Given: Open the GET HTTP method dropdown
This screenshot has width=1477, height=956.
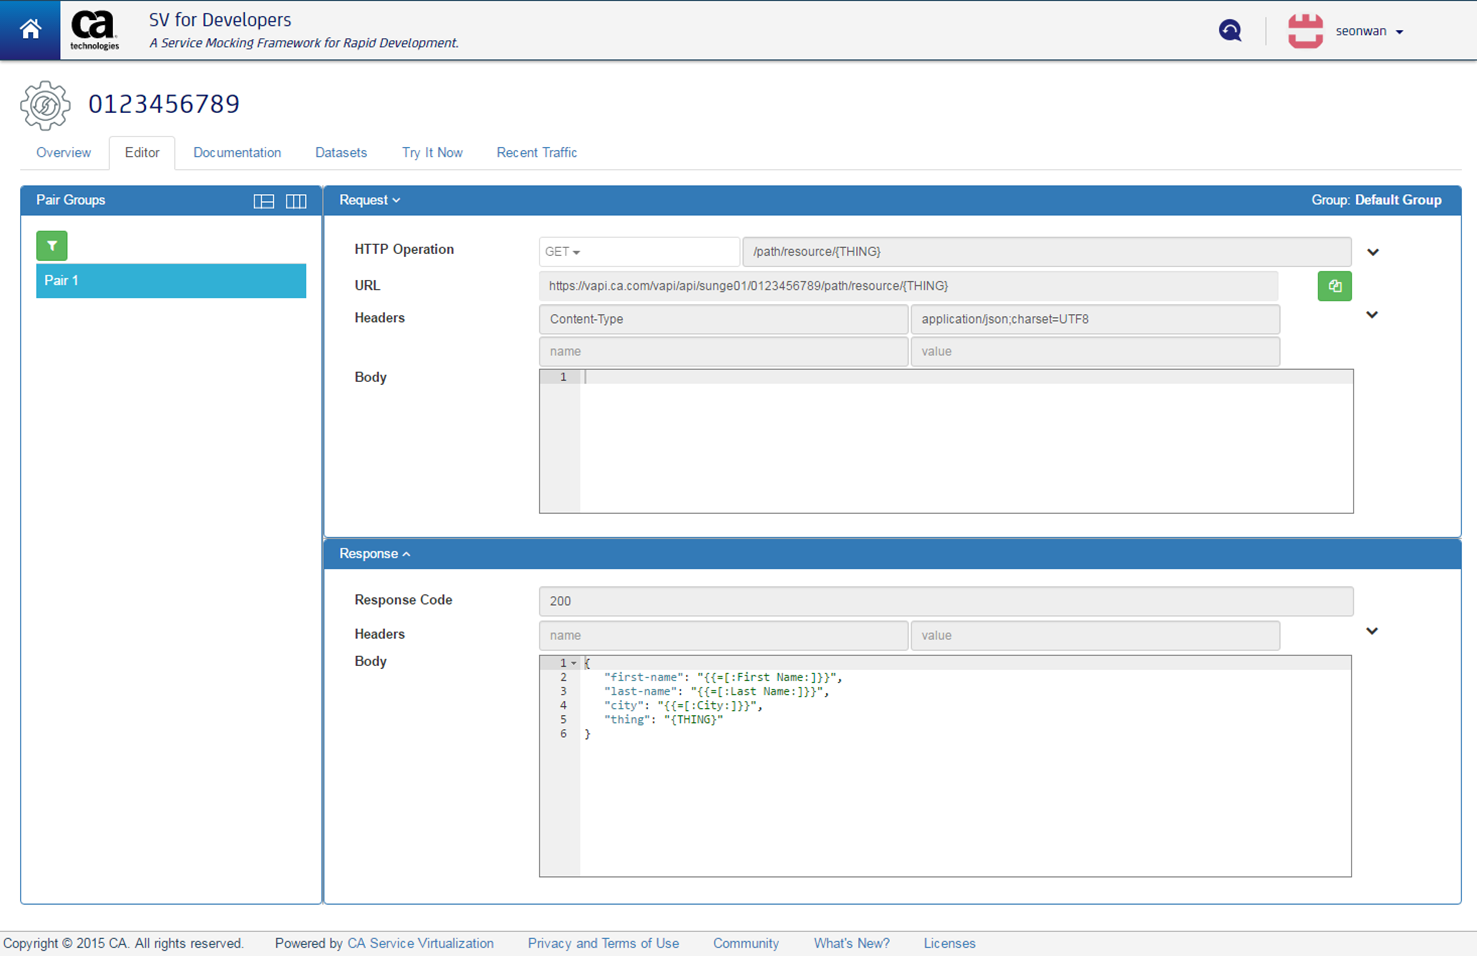Looking at the screenshot, I should pos(639,252).
